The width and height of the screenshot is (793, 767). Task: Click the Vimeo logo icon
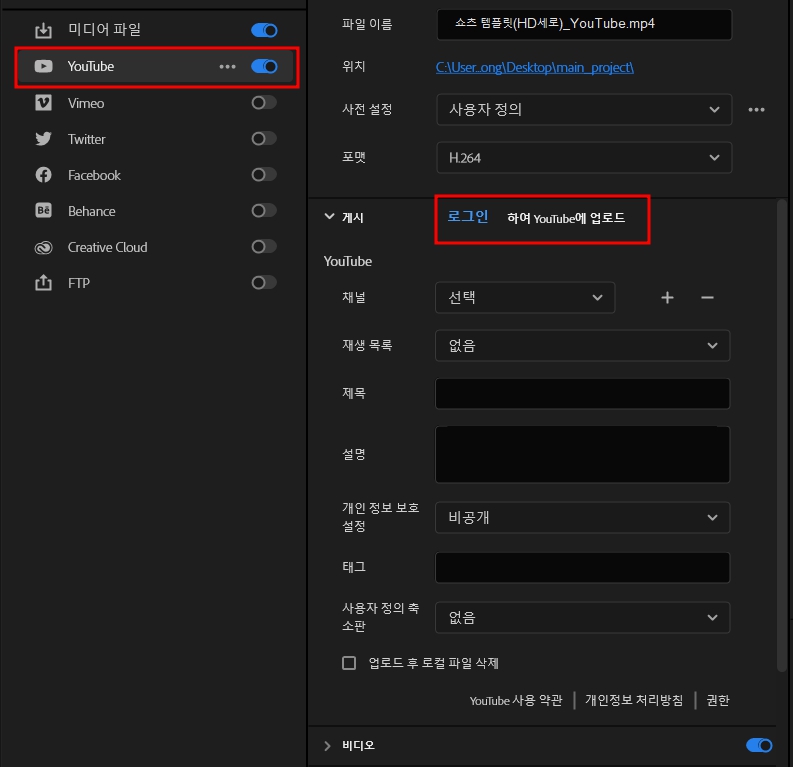43,103
